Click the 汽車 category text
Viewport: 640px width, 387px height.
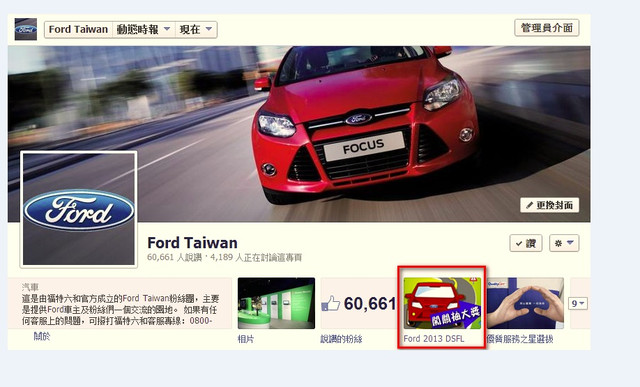coord(30,287)
